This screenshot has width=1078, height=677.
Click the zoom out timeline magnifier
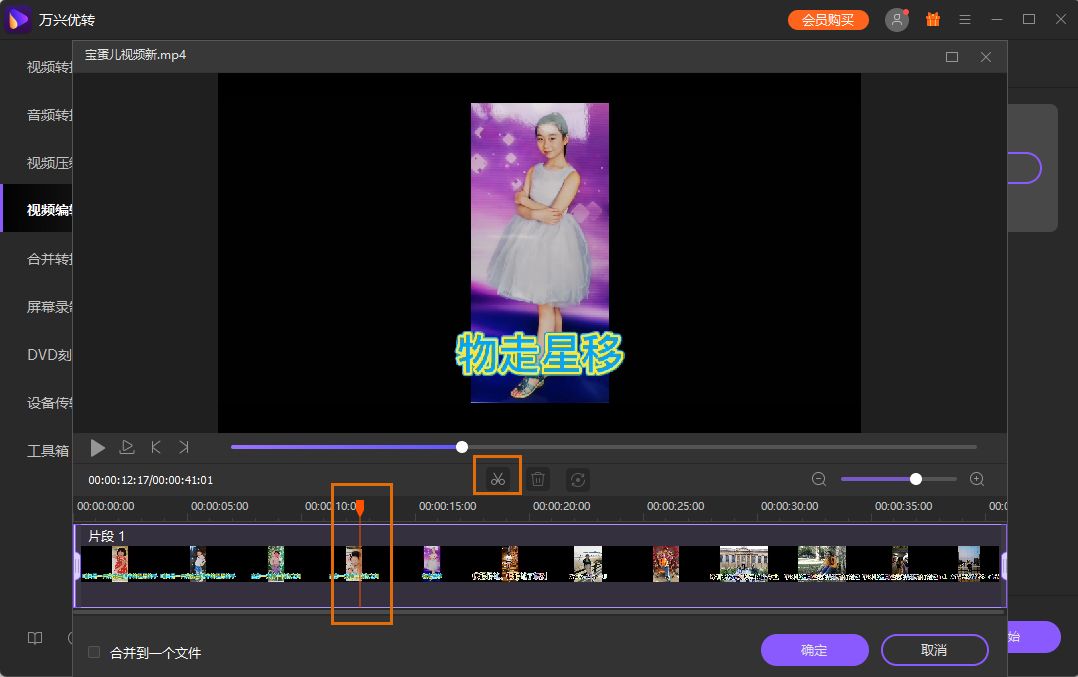pyautogui.click(x=819, y=479)
